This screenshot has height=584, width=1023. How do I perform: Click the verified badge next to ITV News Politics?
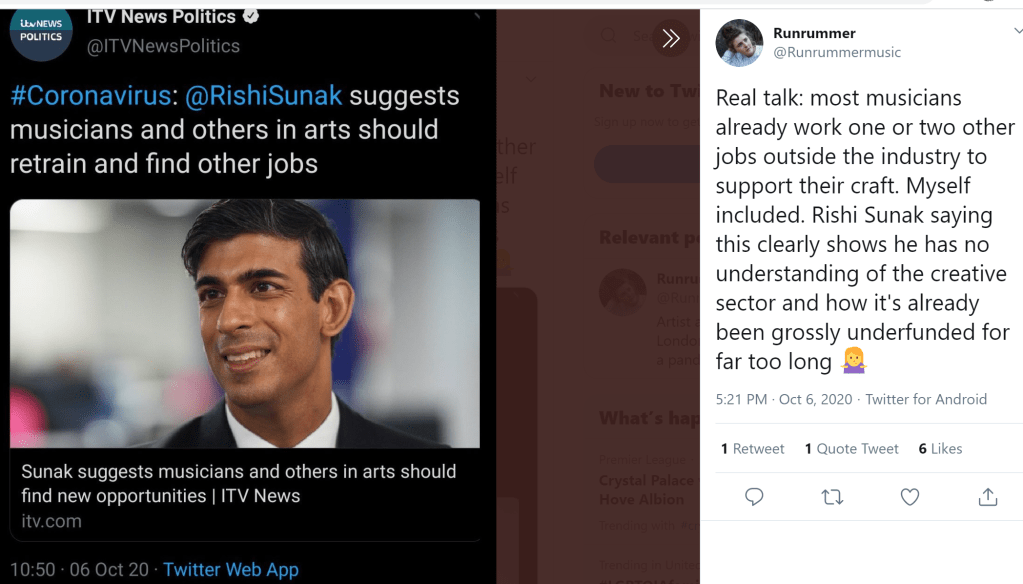tap(252, 16)
